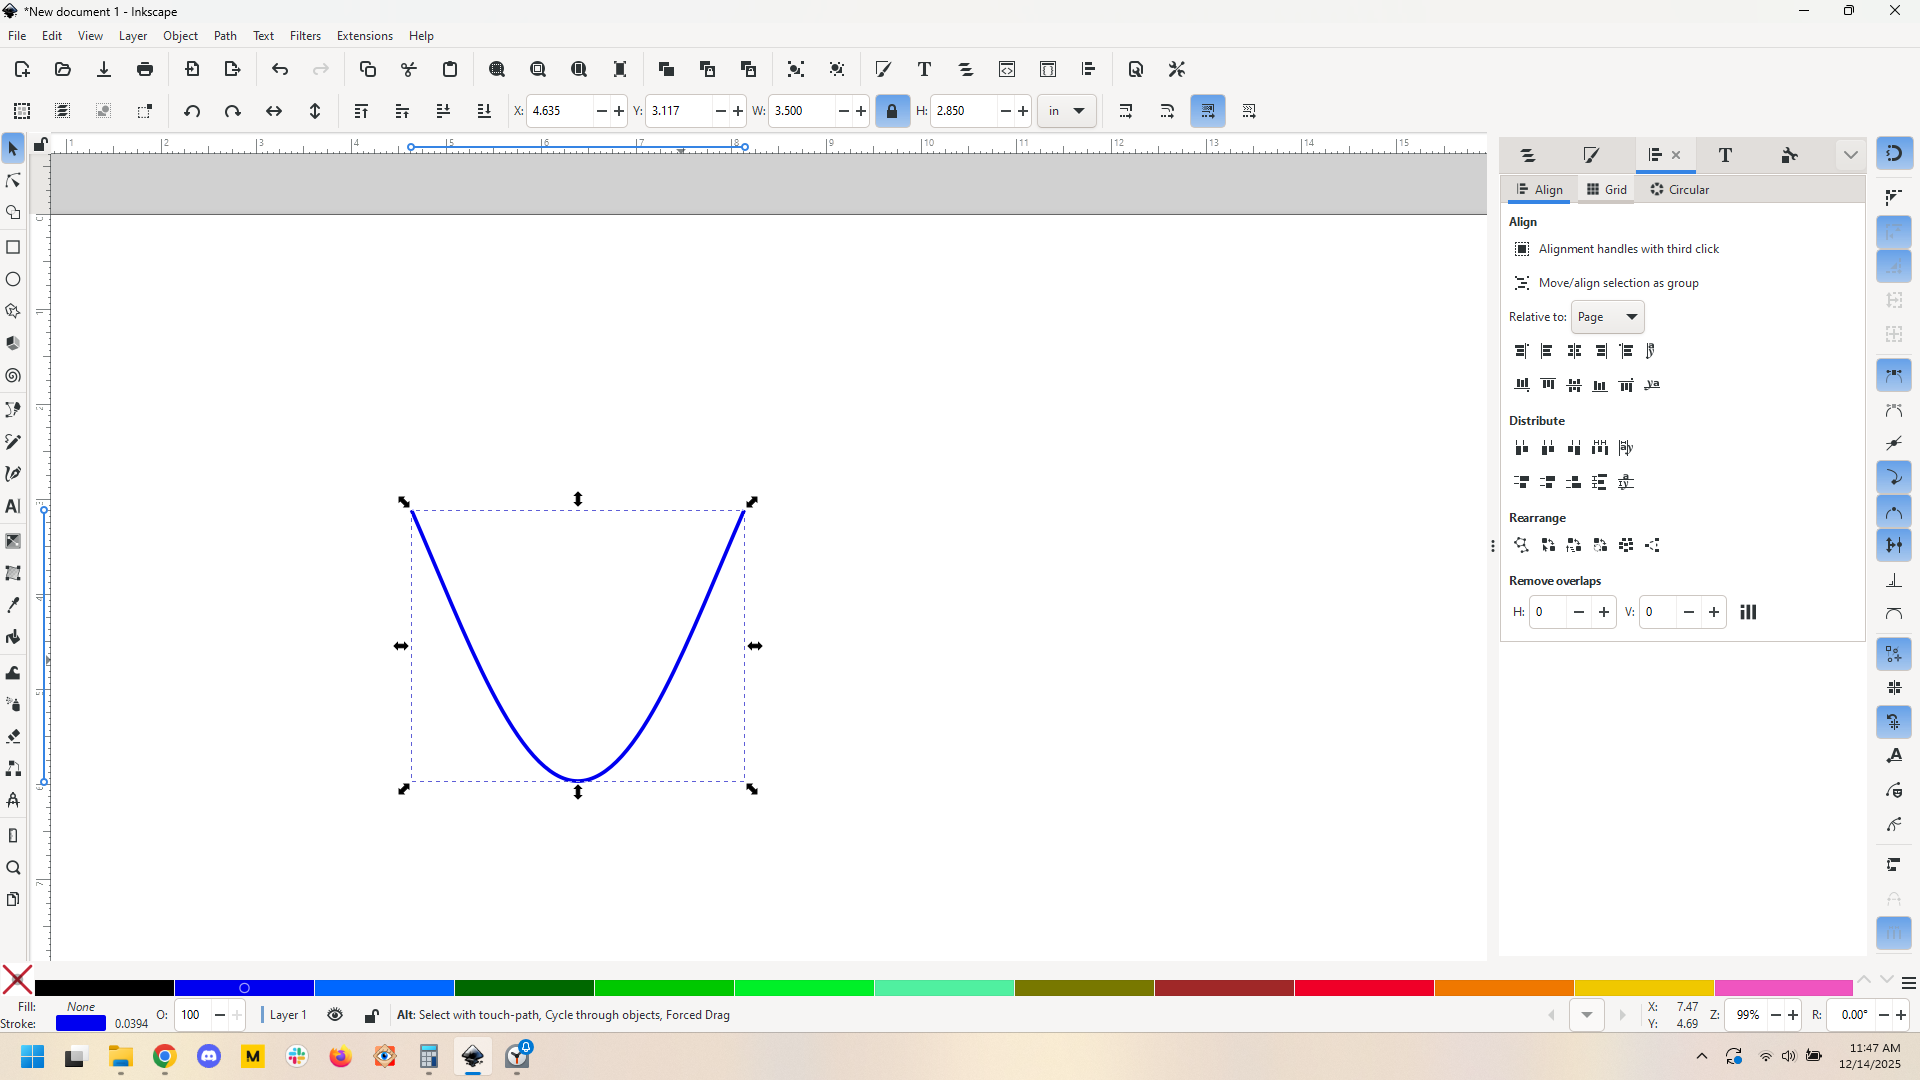Image resolution: width=1920 pixels, height=1080 pixels.
Task: Select the Node tool
Action: pyautogui.click(x=13, y=181)
